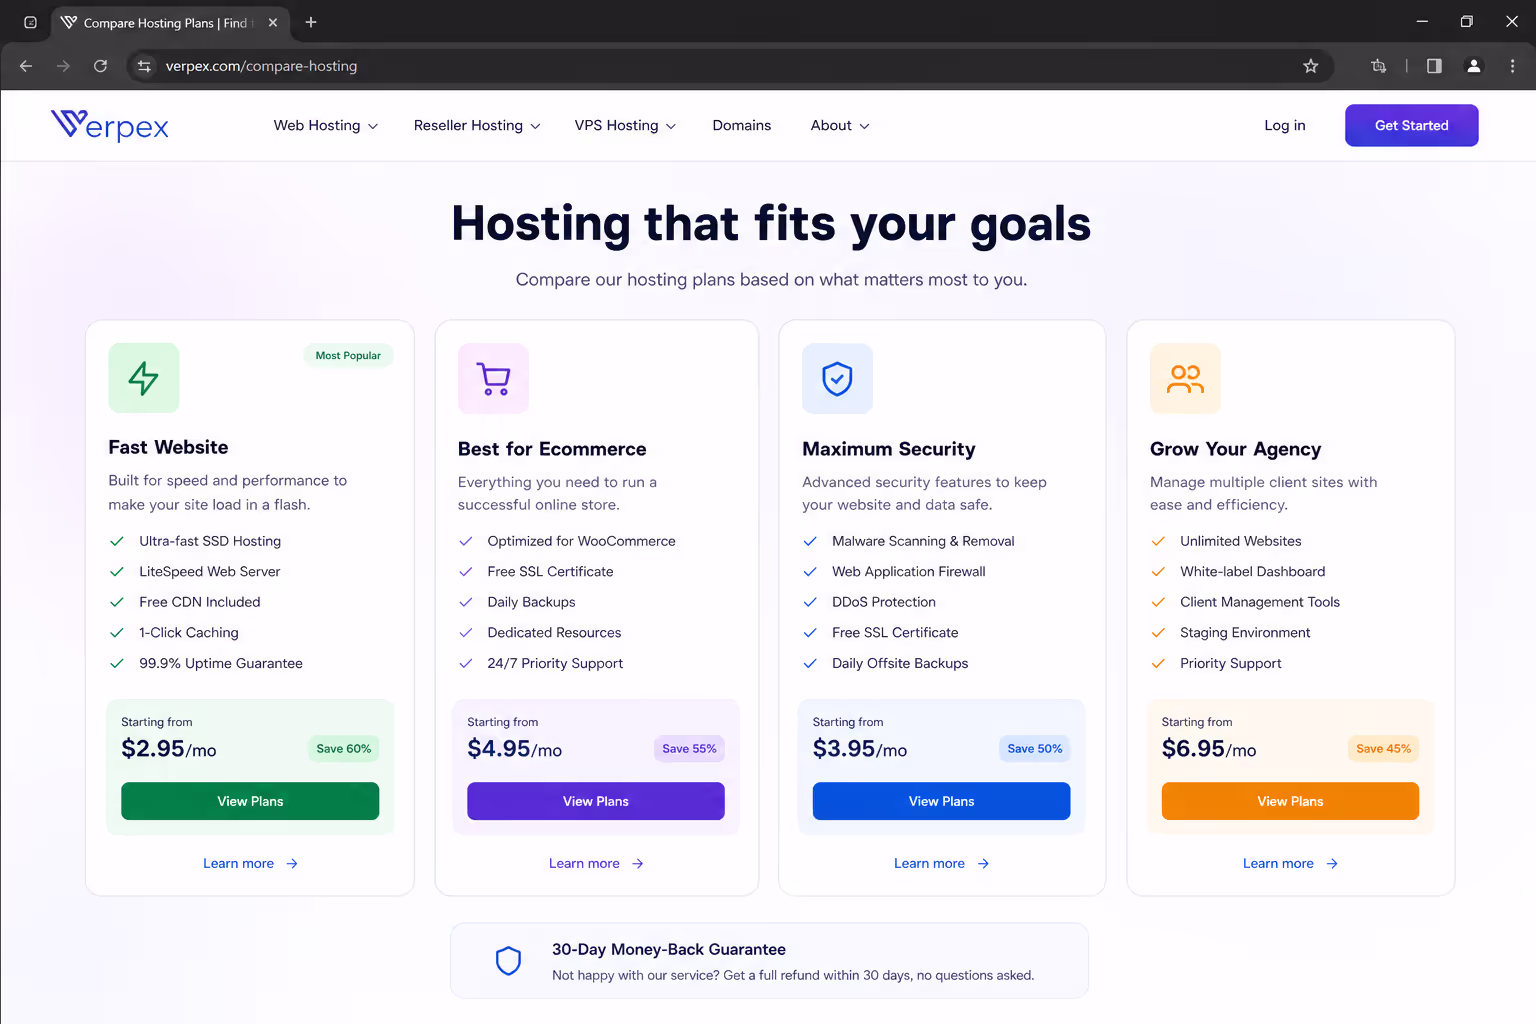The width and height of the screenshot is (1536, 1024).
Task: Click the Save 50% badge
Action: [1035, 749]
